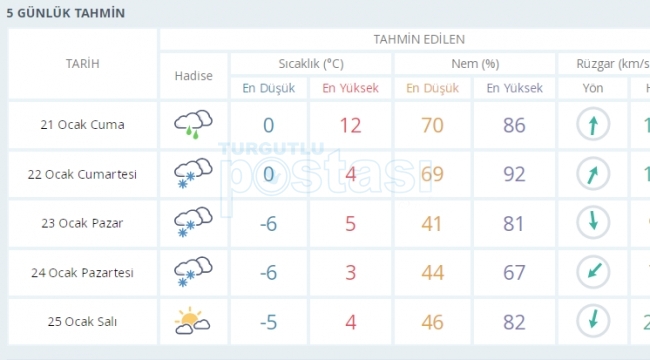
Task: Click the wind direction arrow for 24 Ocak Pazartesi
Action: 593,272
